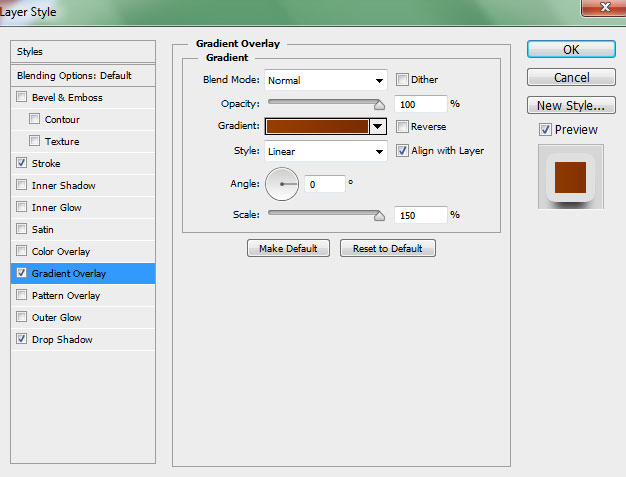The width and height of the screenshot is (626, 477).
Task: Select the Drop Shadow settings row
Action: pos(83,339)
